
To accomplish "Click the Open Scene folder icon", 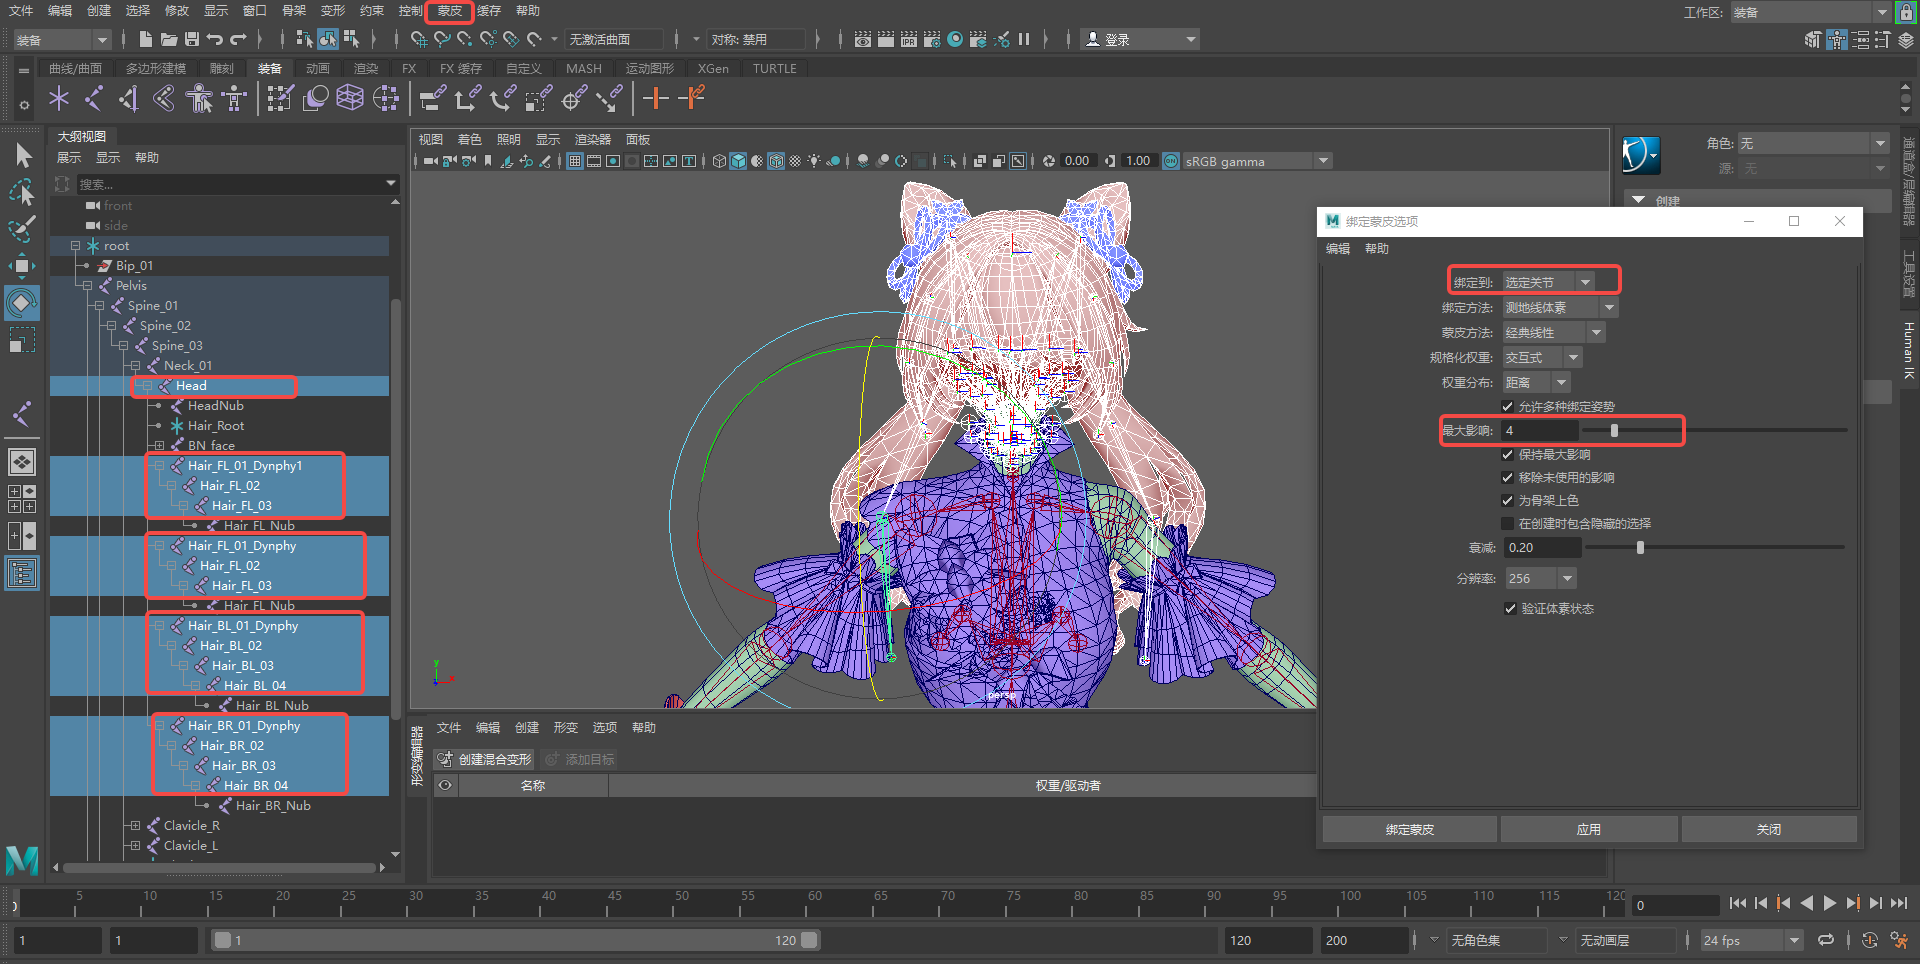I will [169, 39].
